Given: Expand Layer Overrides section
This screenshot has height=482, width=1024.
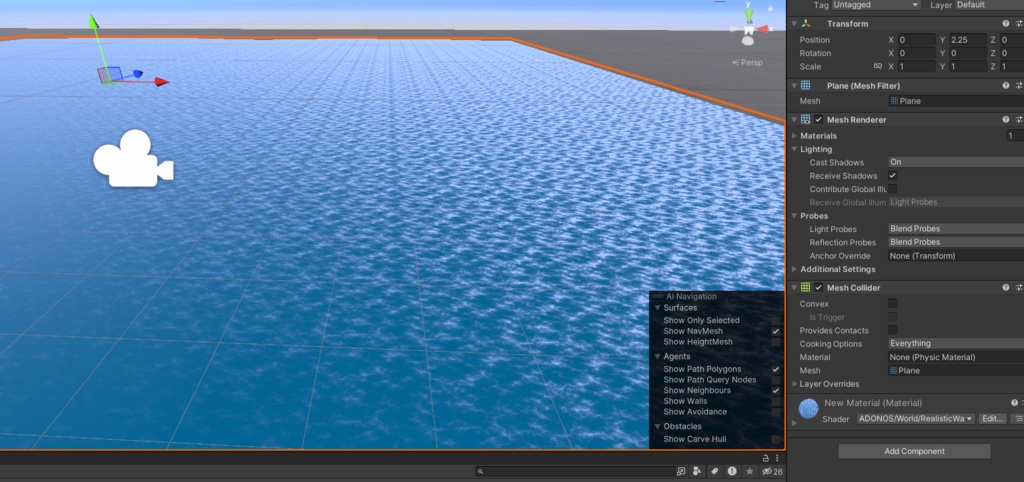Looking at the screenshot, I should point(795,384).
